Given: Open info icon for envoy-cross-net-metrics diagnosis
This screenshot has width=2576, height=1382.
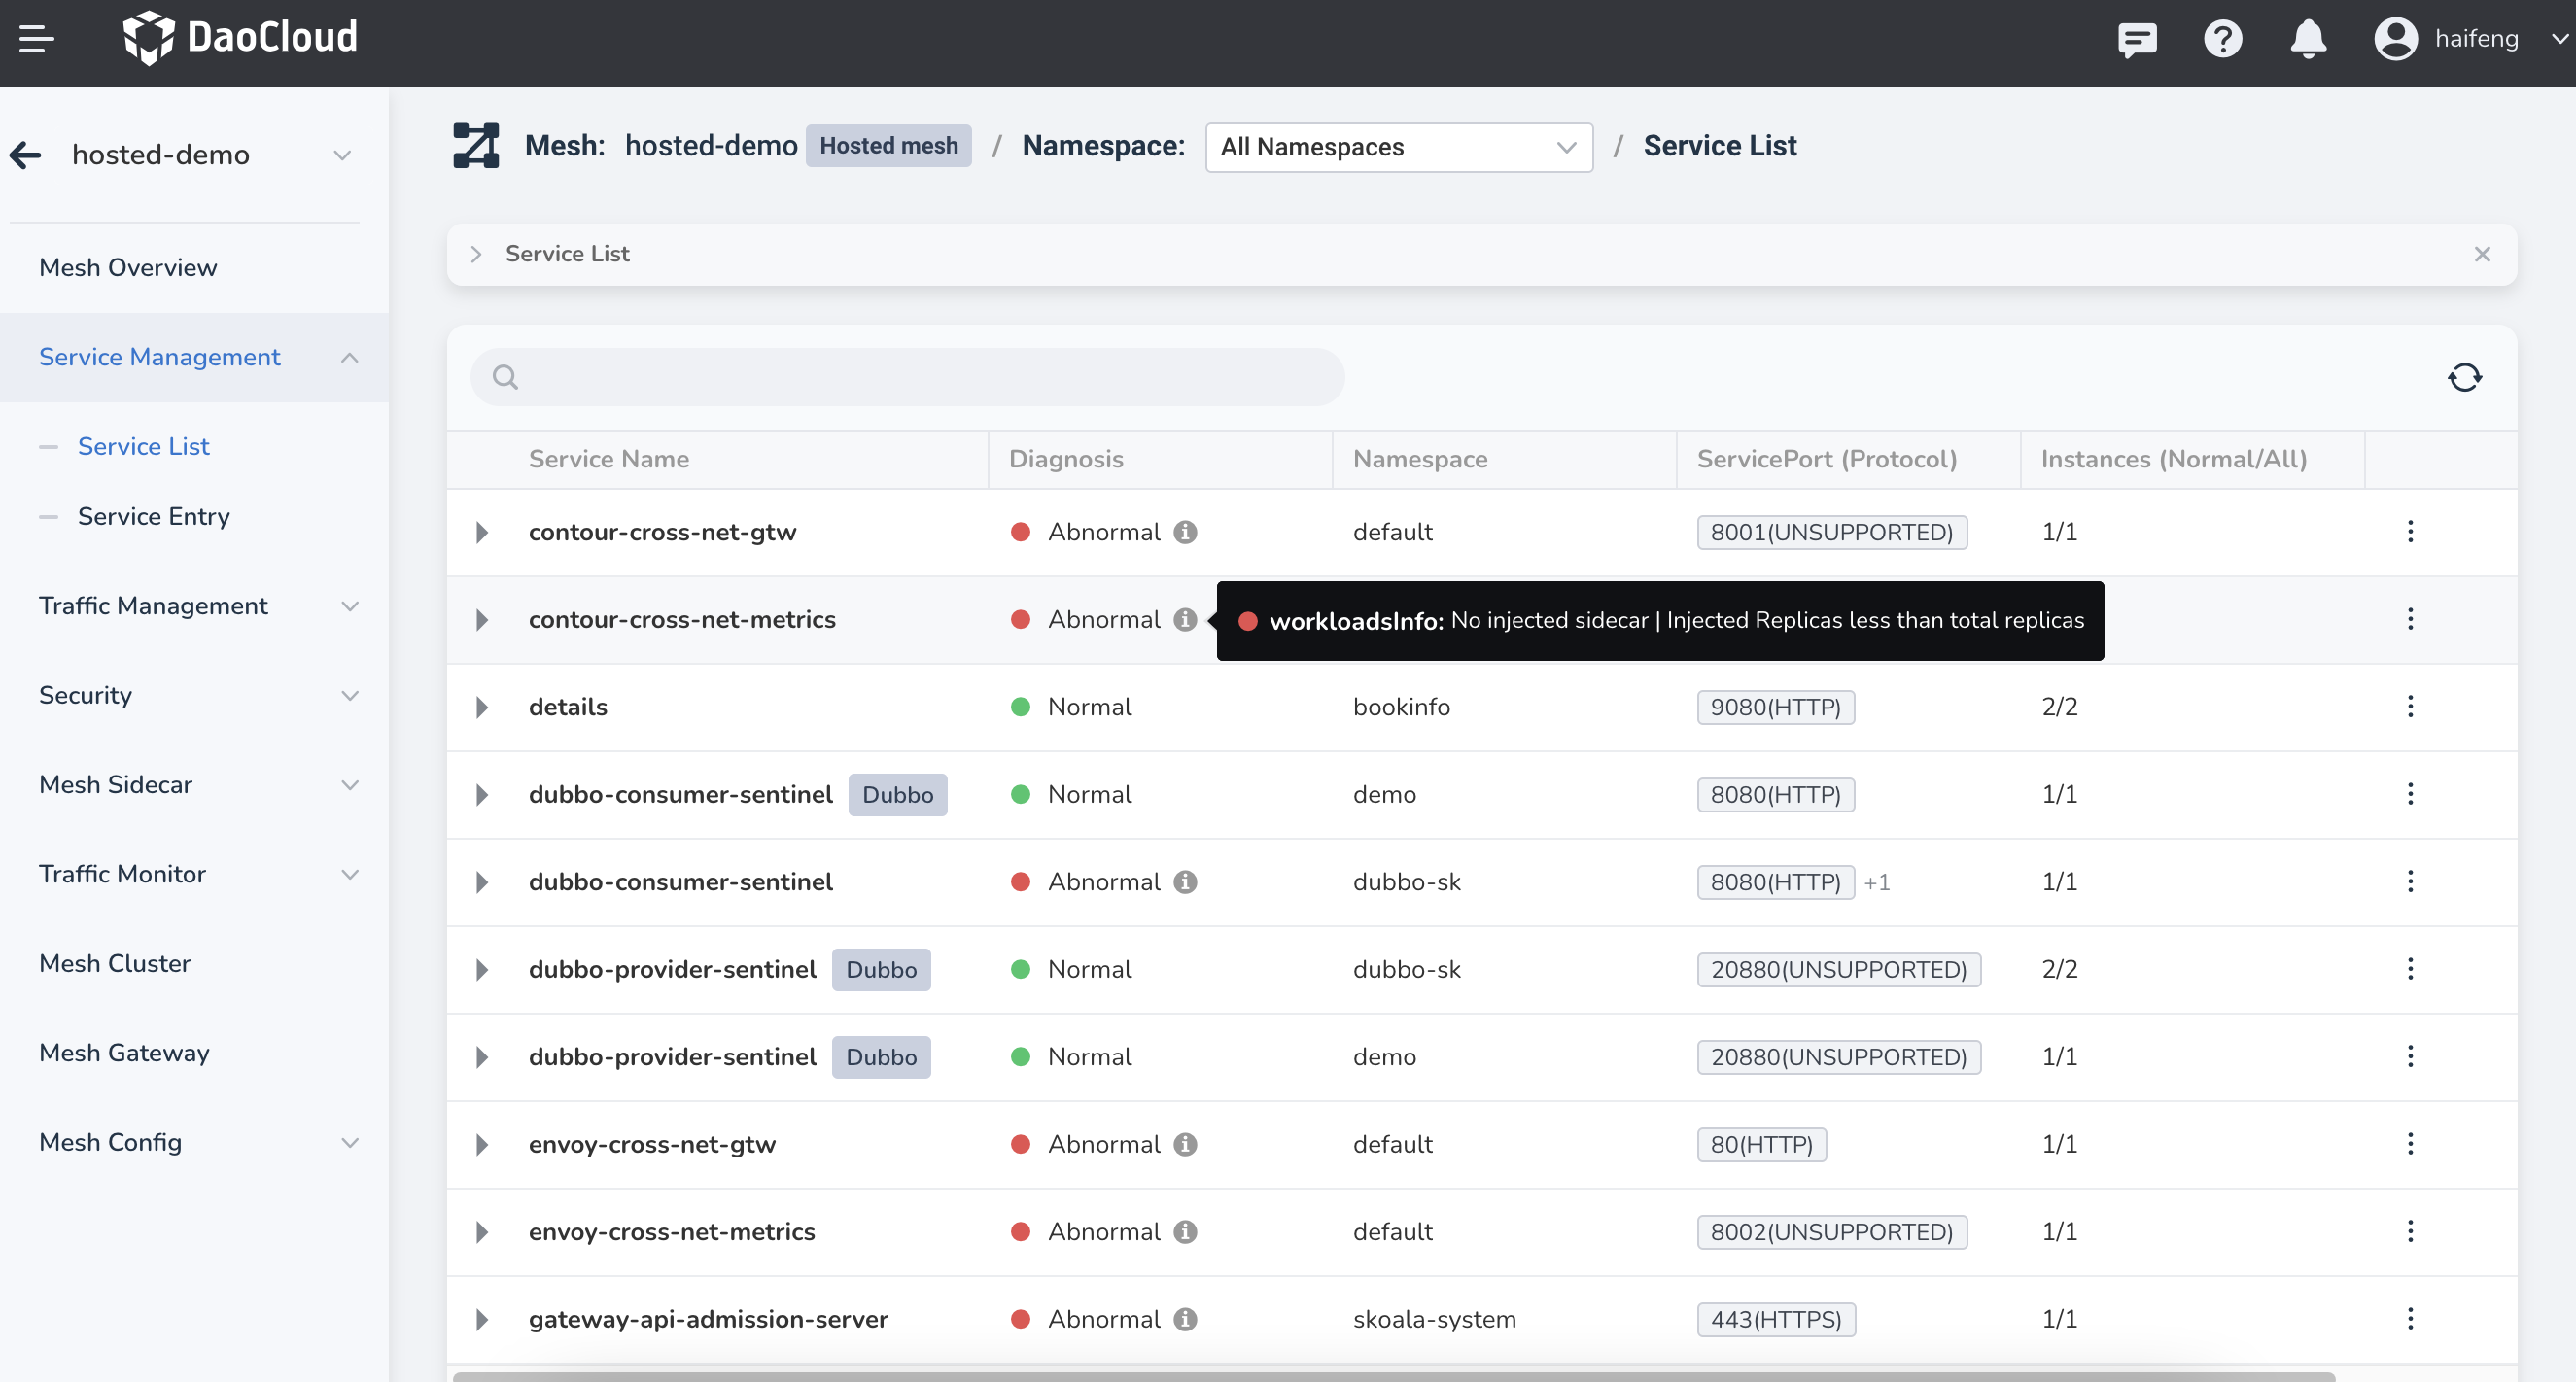Looking at the screenshot, I should [x=1185, y=1232].
